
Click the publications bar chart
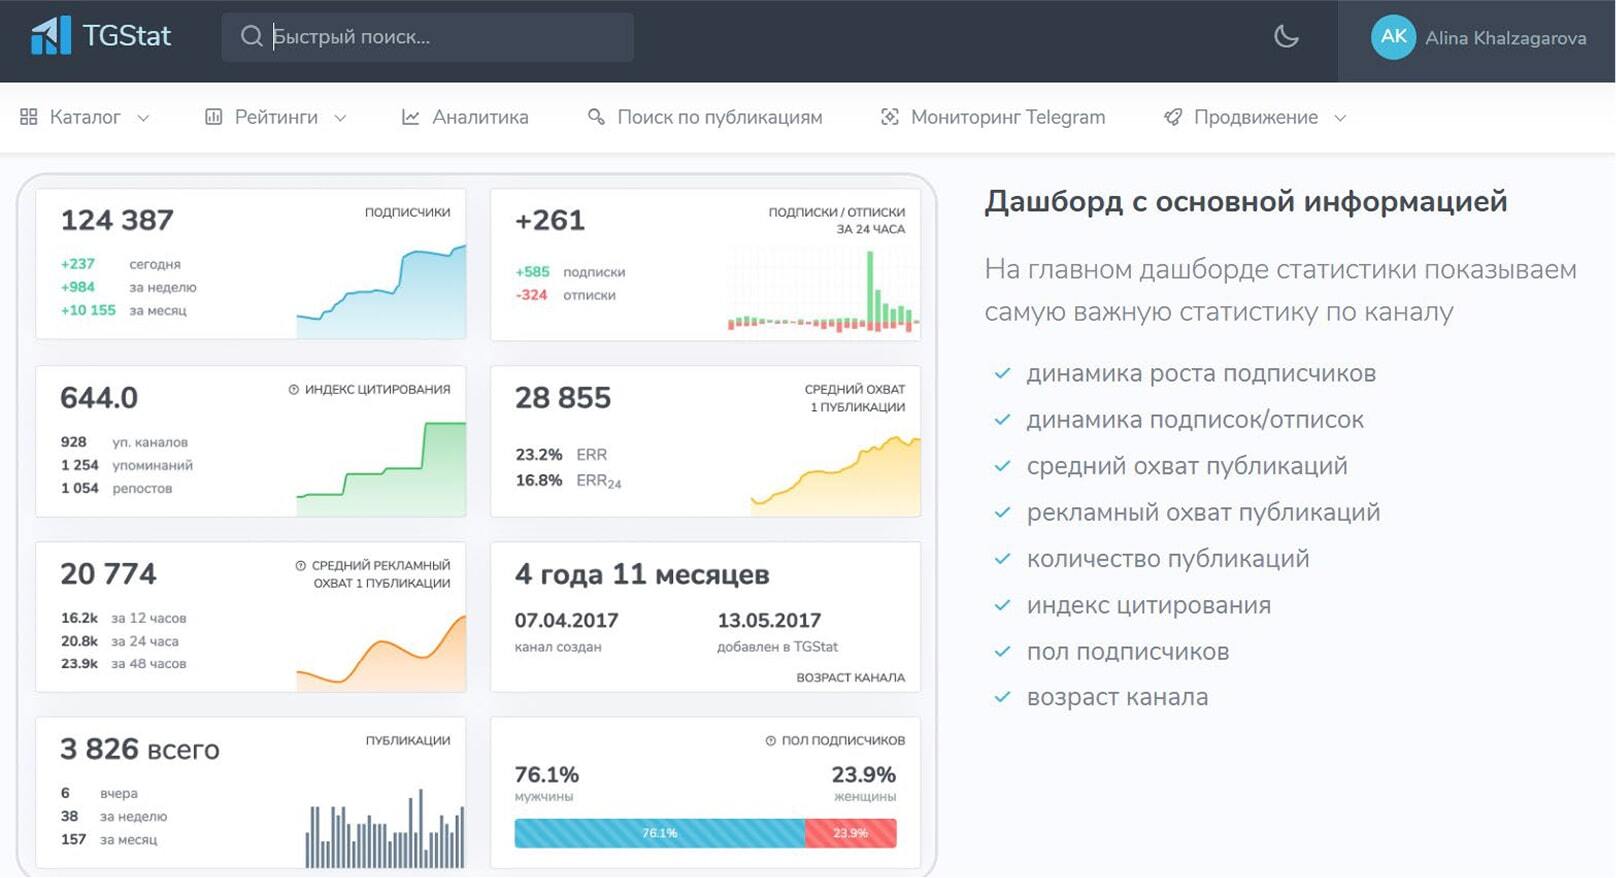pos(385,828)
